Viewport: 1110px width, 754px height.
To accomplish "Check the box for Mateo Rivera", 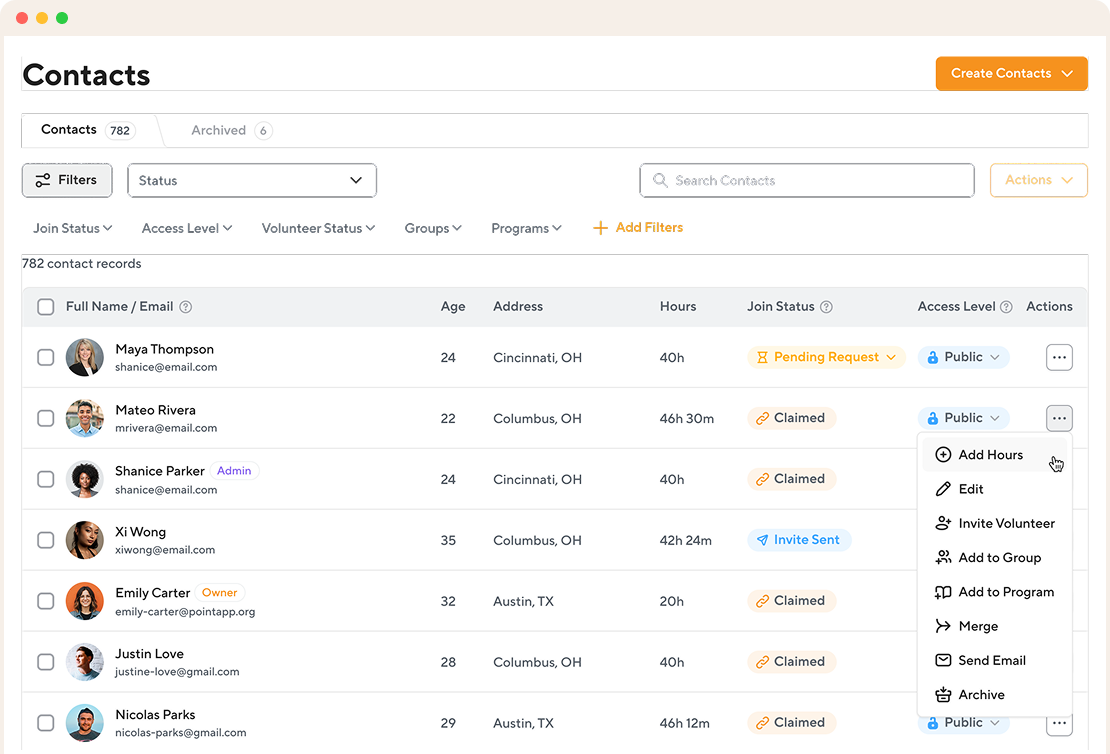I will tap(45, 418).
